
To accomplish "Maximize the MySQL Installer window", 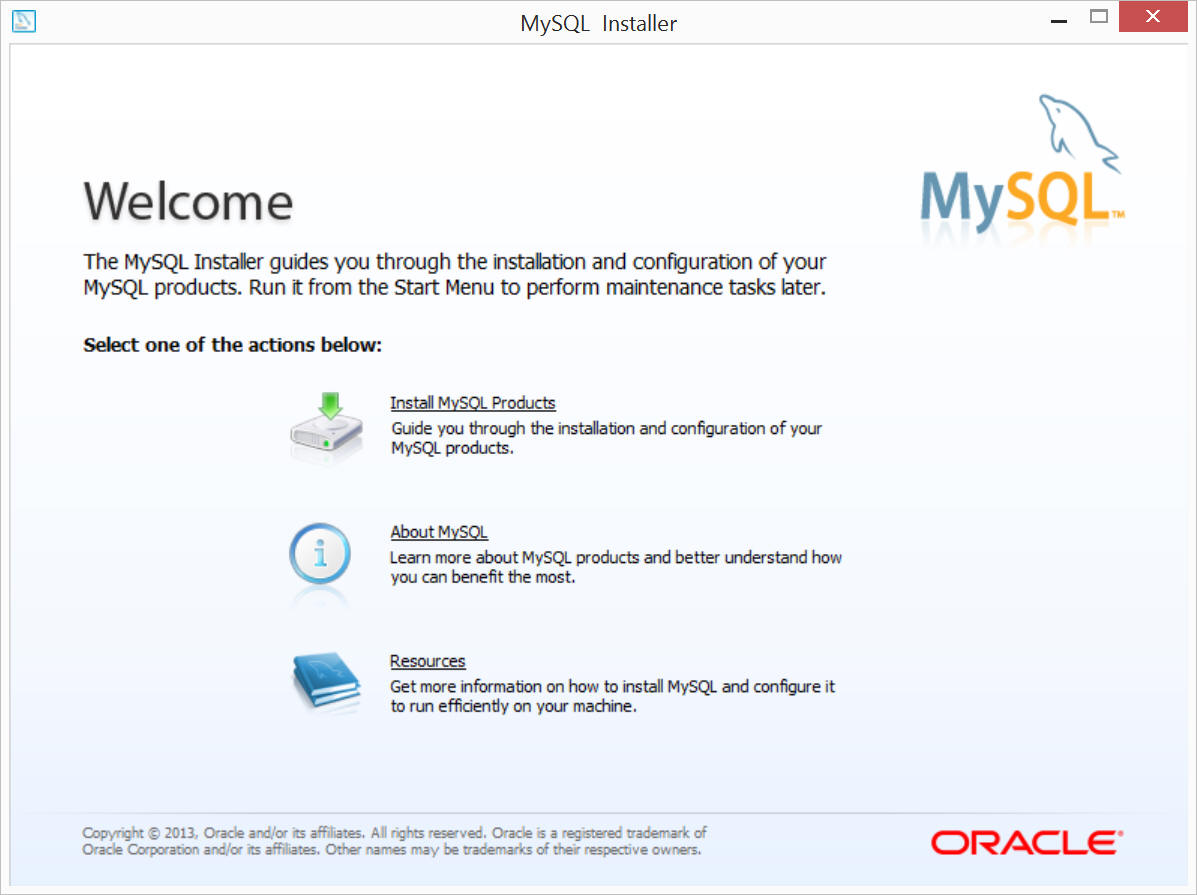I will [x=1099, y=17].
